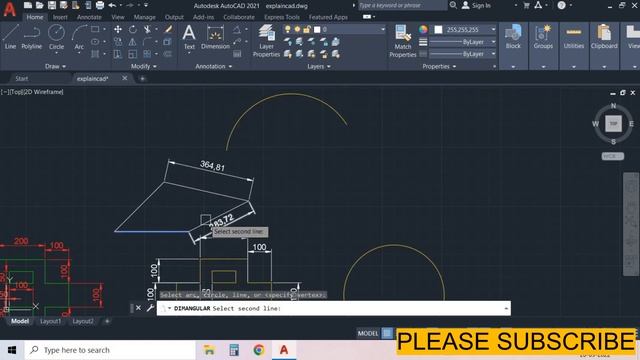Expand the Modify panel

coord(144,66)
